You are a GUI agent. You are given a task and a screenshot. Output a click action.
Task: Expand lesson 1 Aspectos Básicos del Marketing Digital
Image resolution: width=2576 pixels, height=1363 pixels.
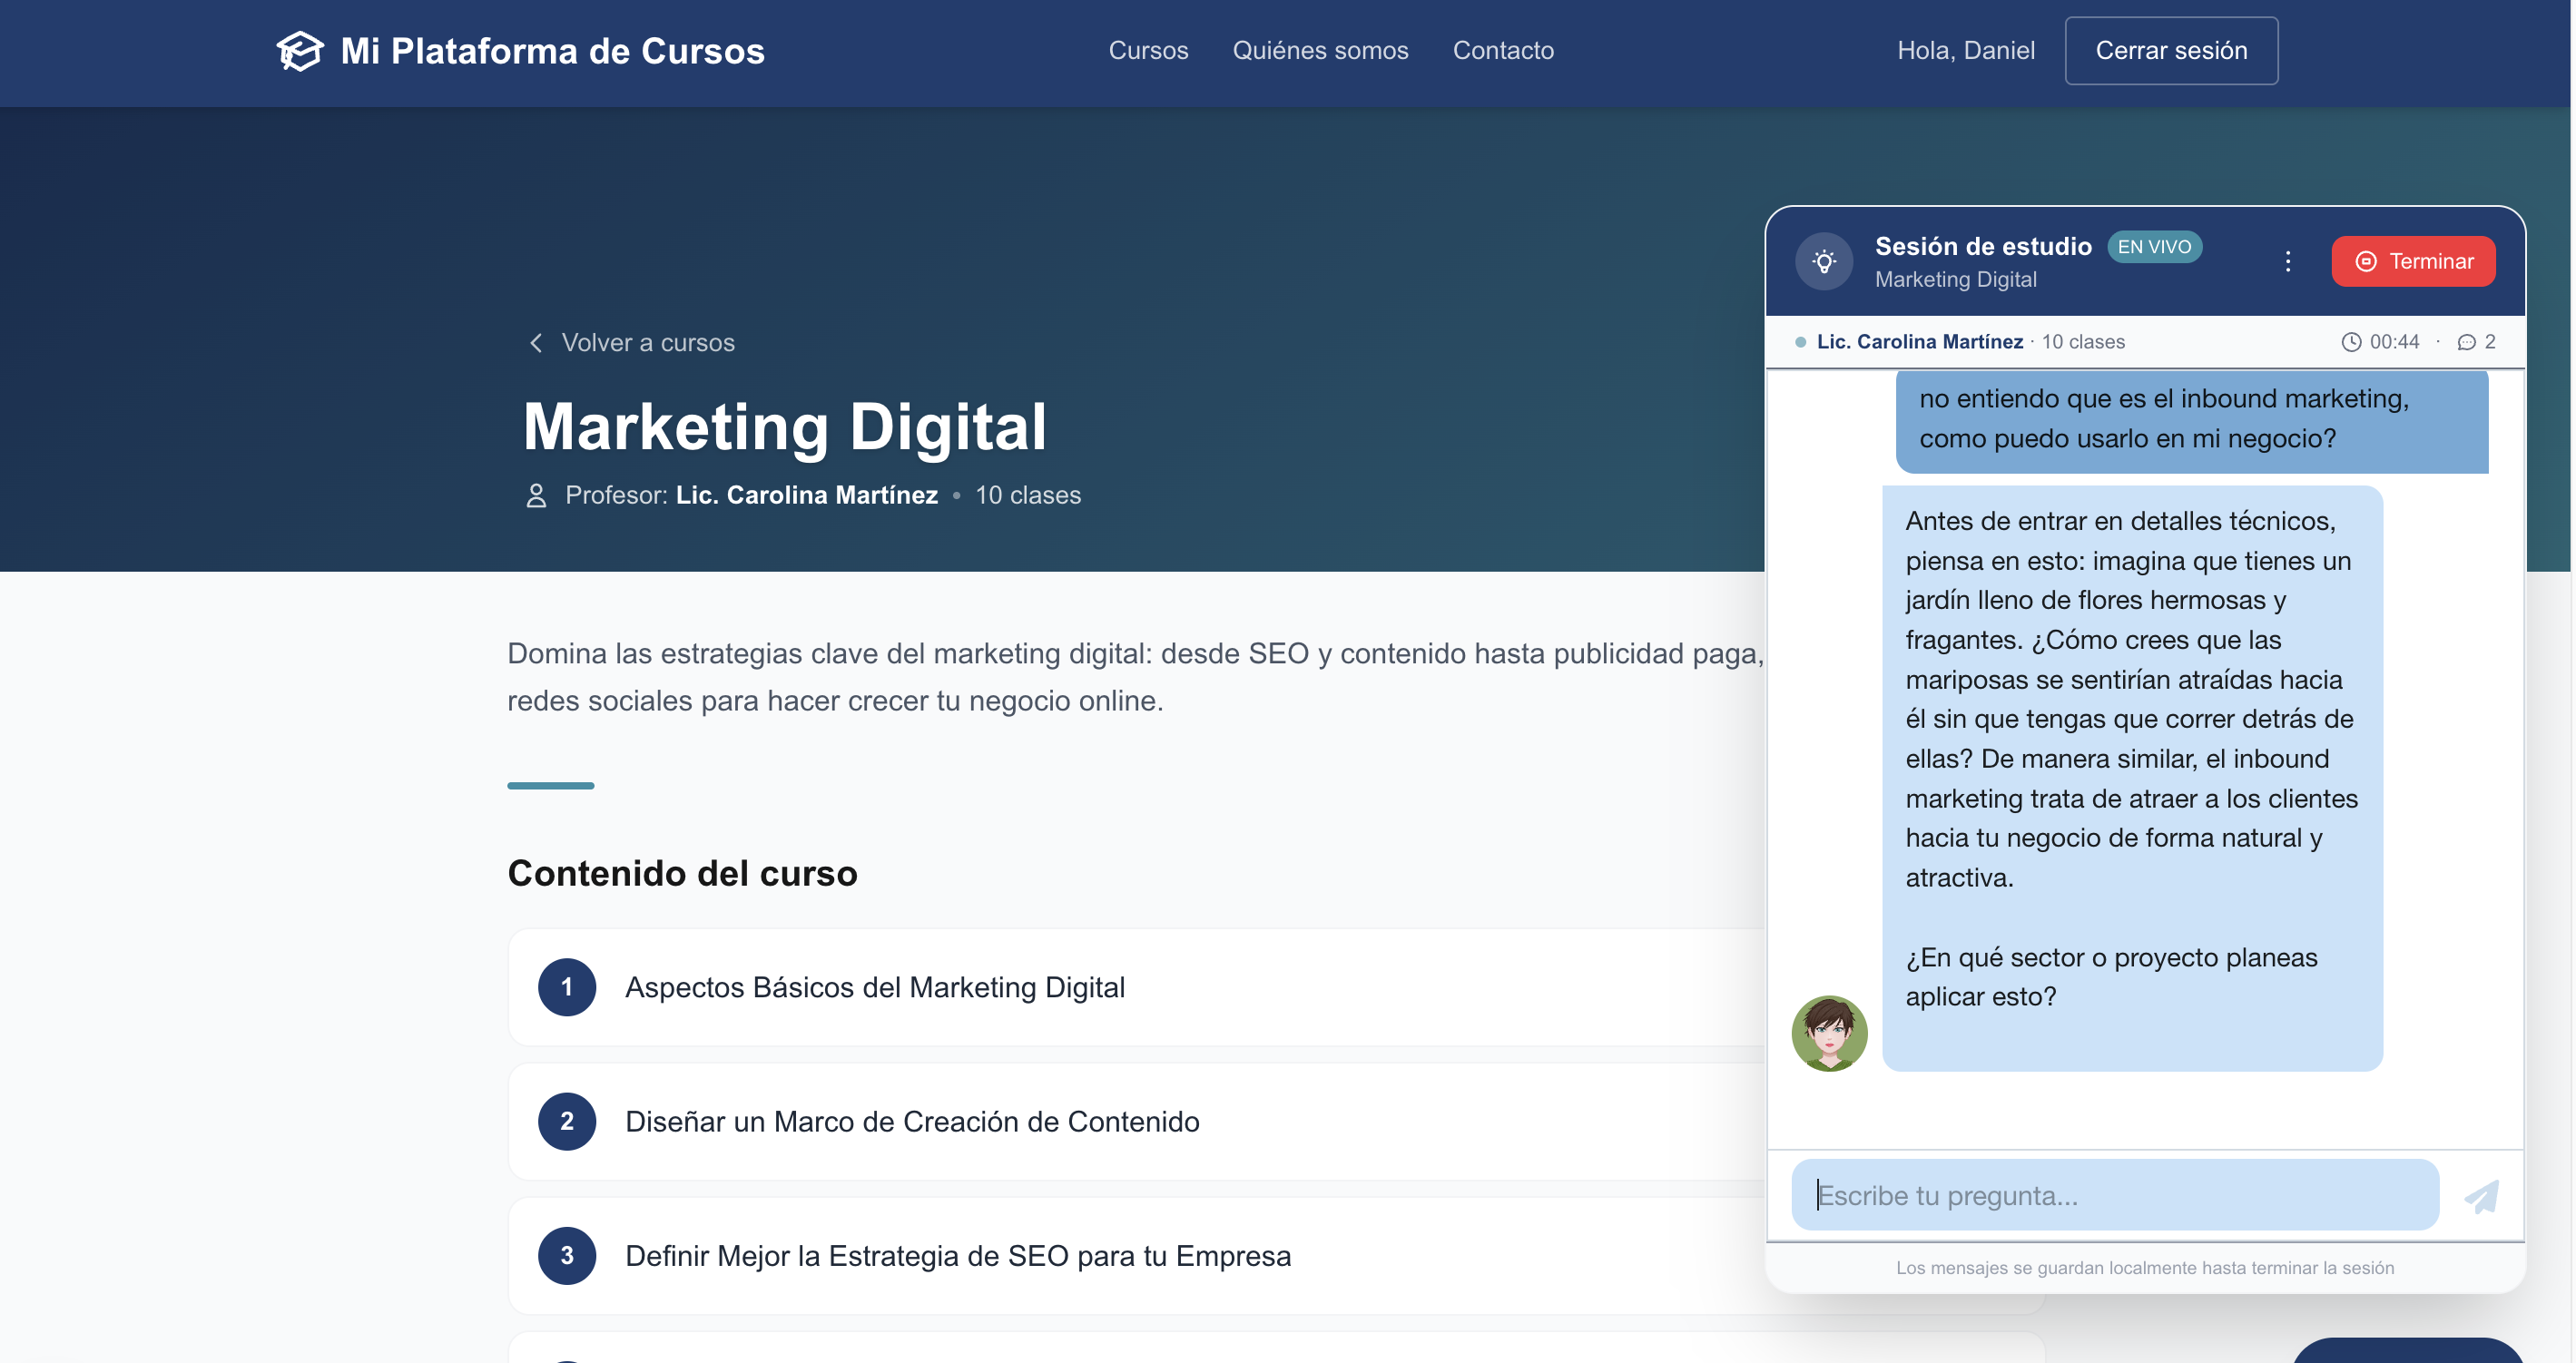coord(874,987)
